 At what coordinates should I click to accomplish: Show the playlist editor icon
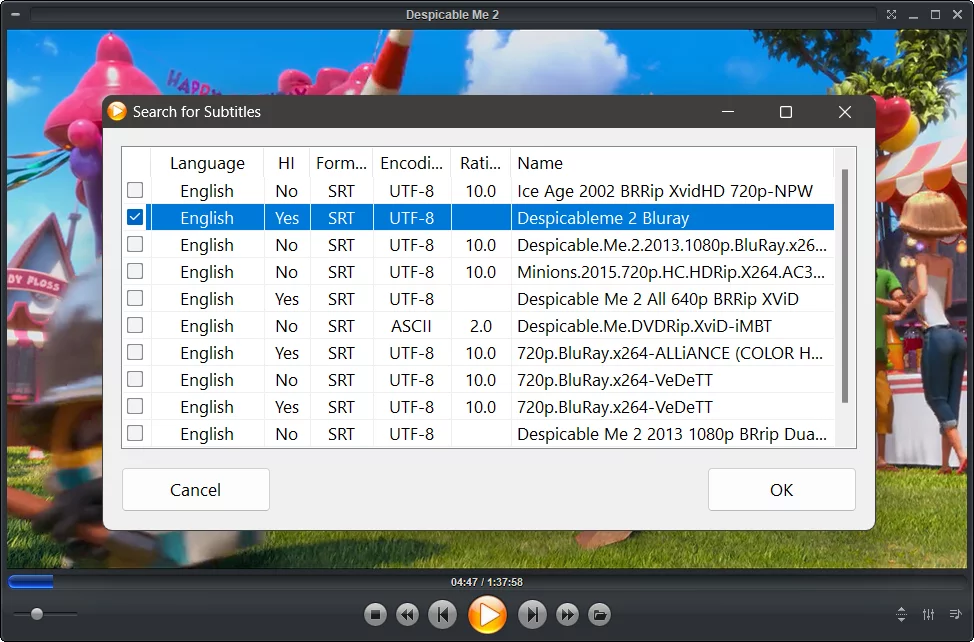955,614
